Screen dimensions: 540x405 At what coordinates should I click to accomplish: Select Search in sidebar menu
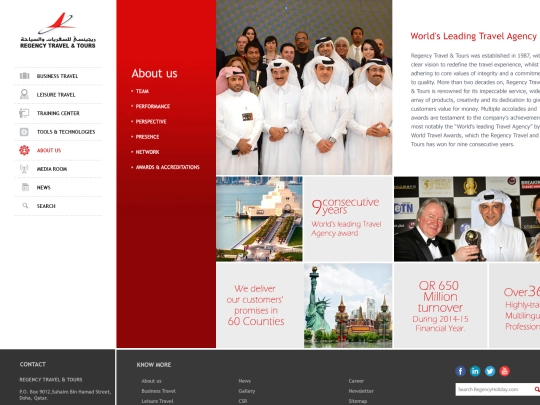pyautogui.click(x=46, y=206)
